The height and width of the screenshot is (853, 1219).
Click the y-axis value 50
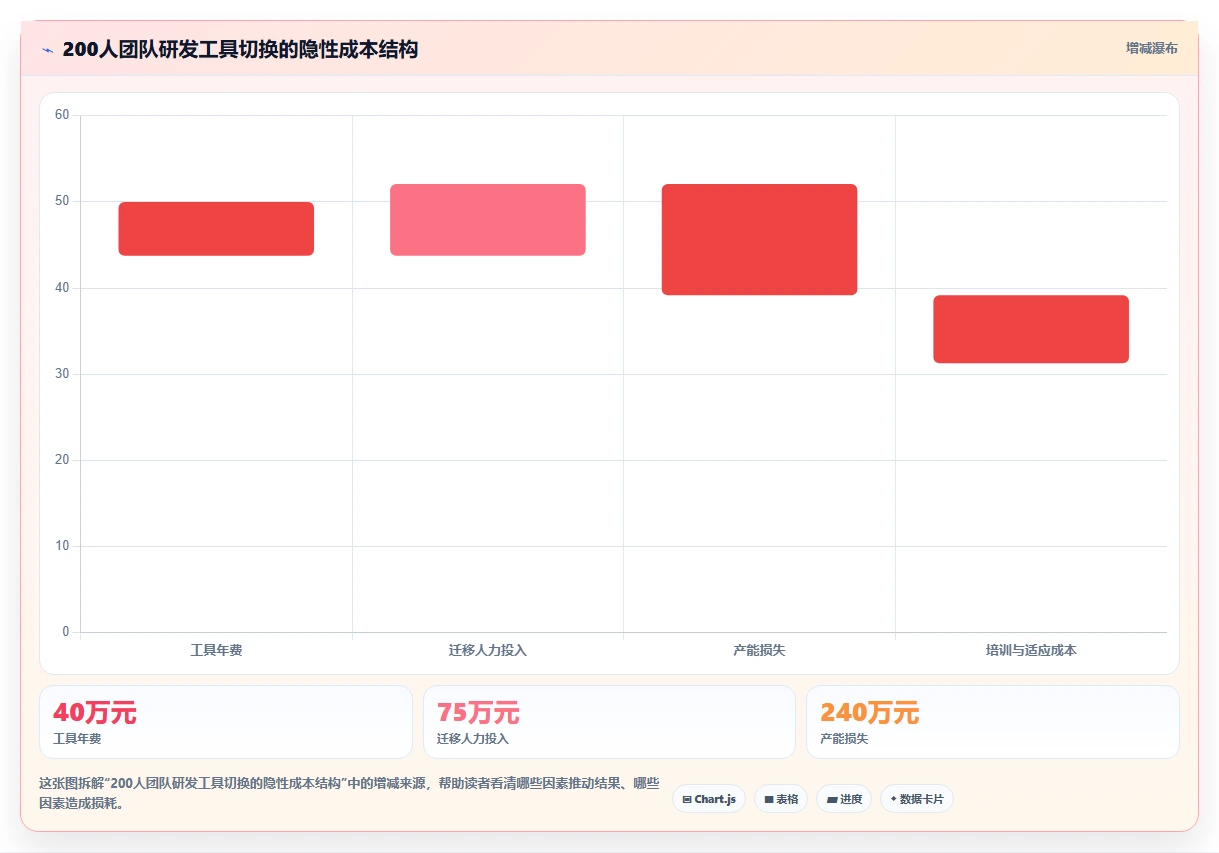click(62, 201)
